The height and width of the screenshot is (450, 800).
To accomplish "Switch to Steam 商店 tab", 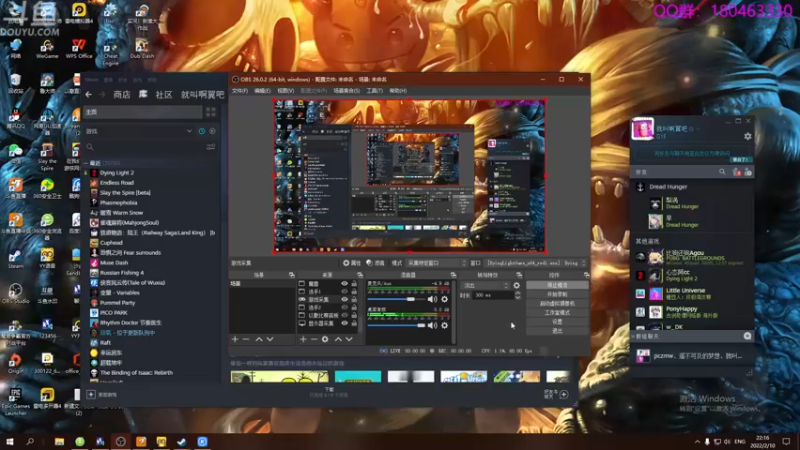I will 121,94.
